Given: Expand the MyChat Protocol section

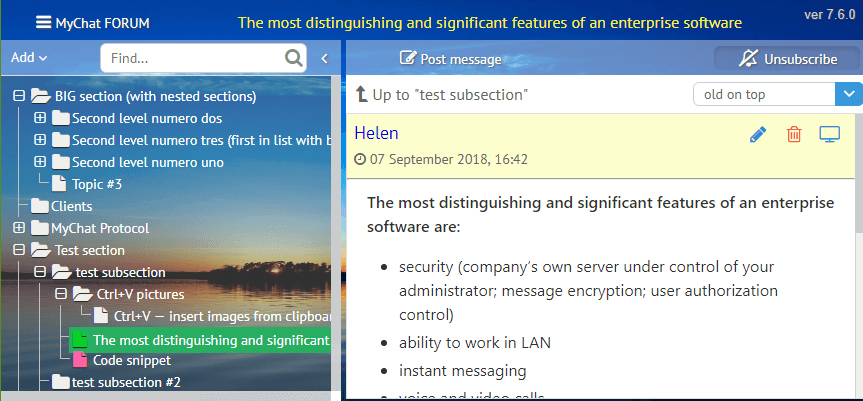Looking at the screenshot, I should [18, 228].
